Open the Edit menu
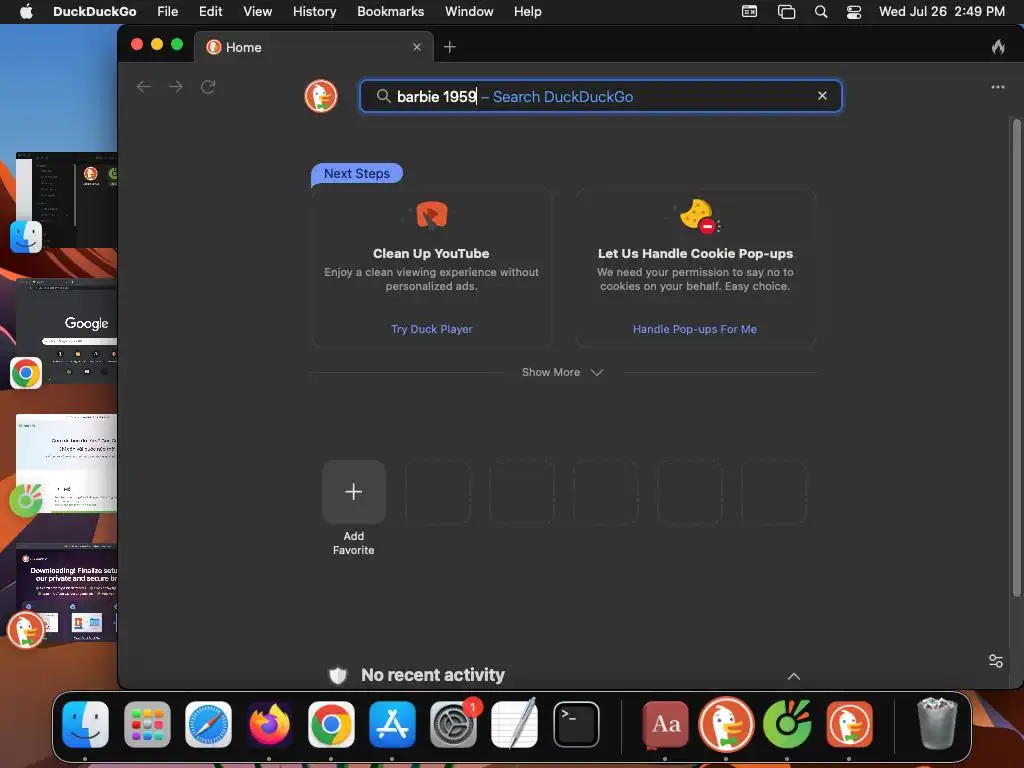The image size is (1024, 768). [210, 12]
